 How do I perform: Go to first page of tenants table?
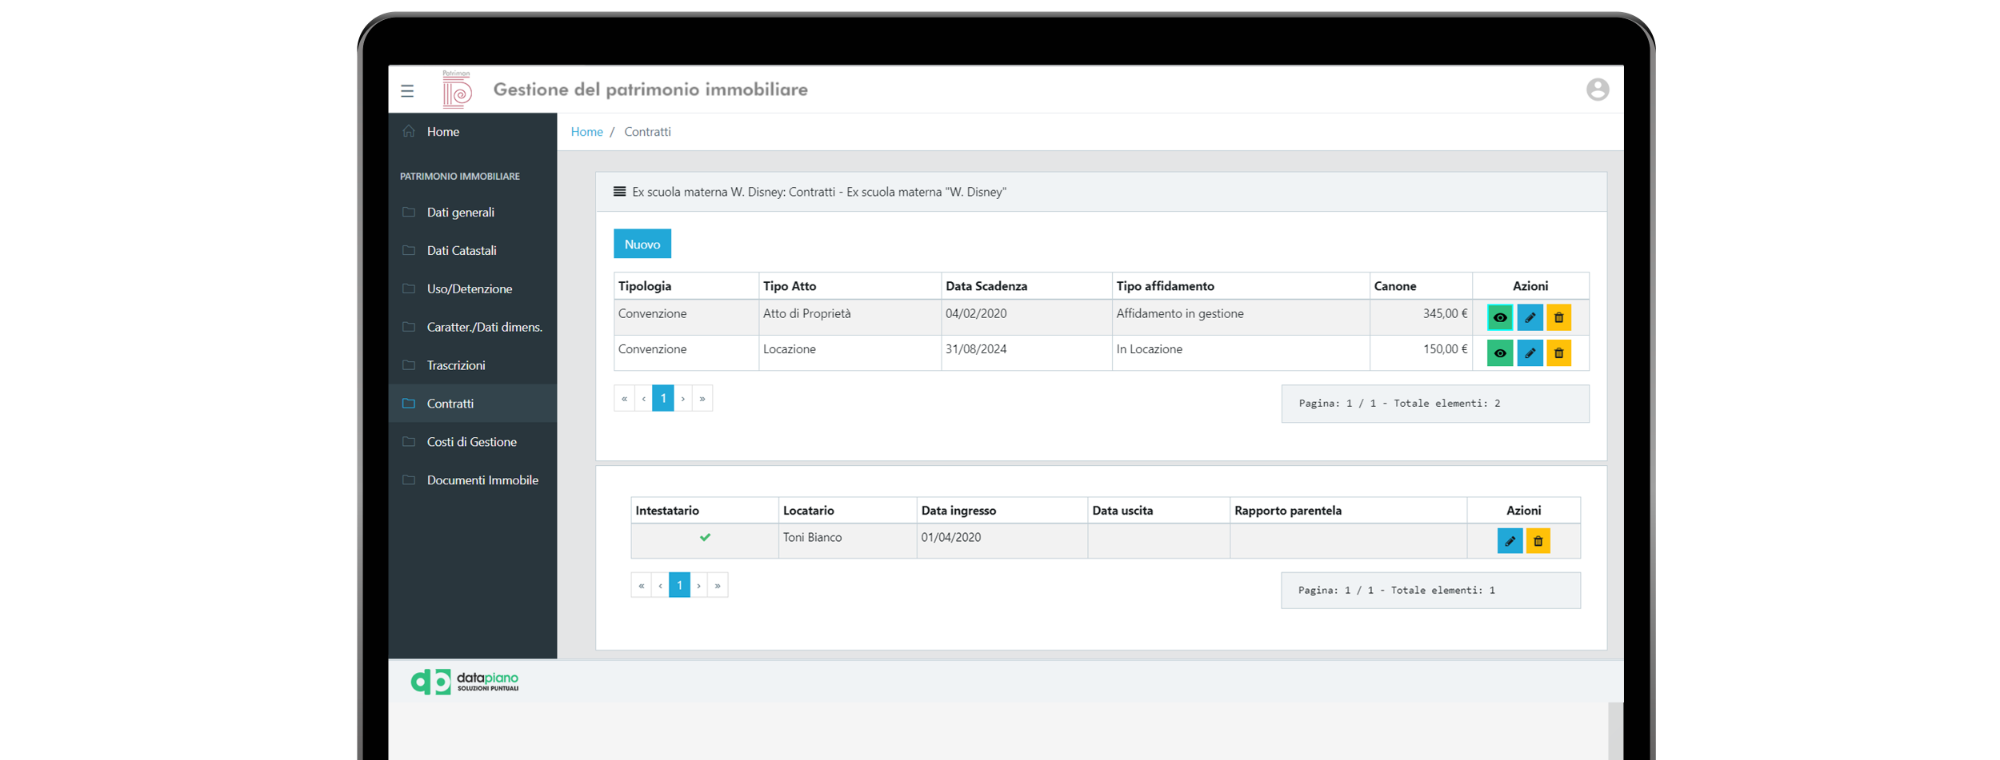(x=641, y=586)
